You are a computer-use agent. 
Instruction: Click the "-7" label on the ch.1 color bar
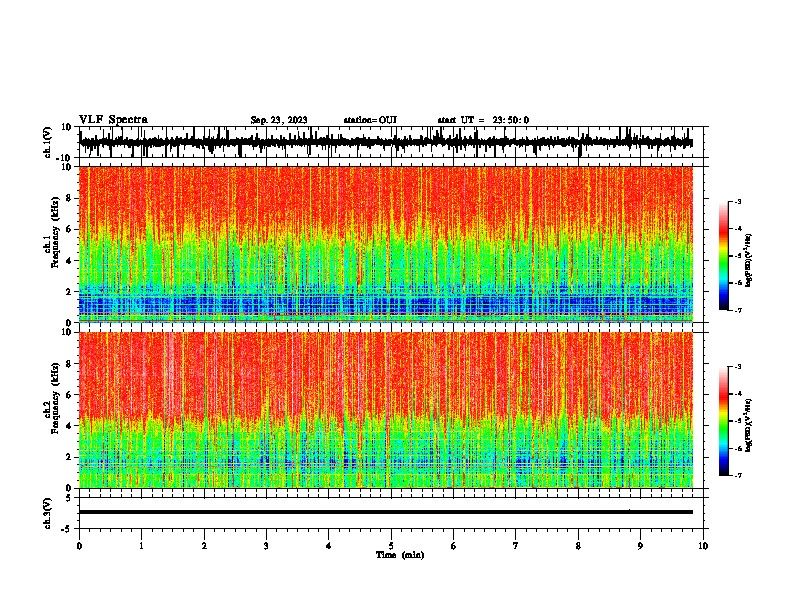coord(737,310)
